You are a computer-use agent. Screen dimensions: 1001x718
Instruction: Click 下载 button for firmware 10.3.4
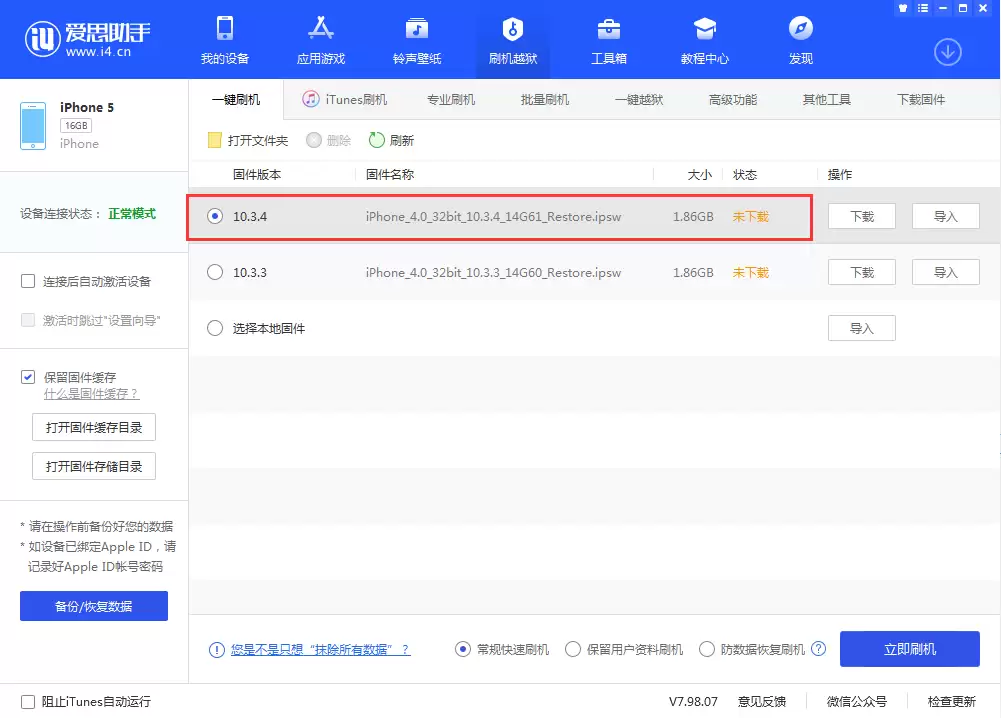tap(862, 216)
